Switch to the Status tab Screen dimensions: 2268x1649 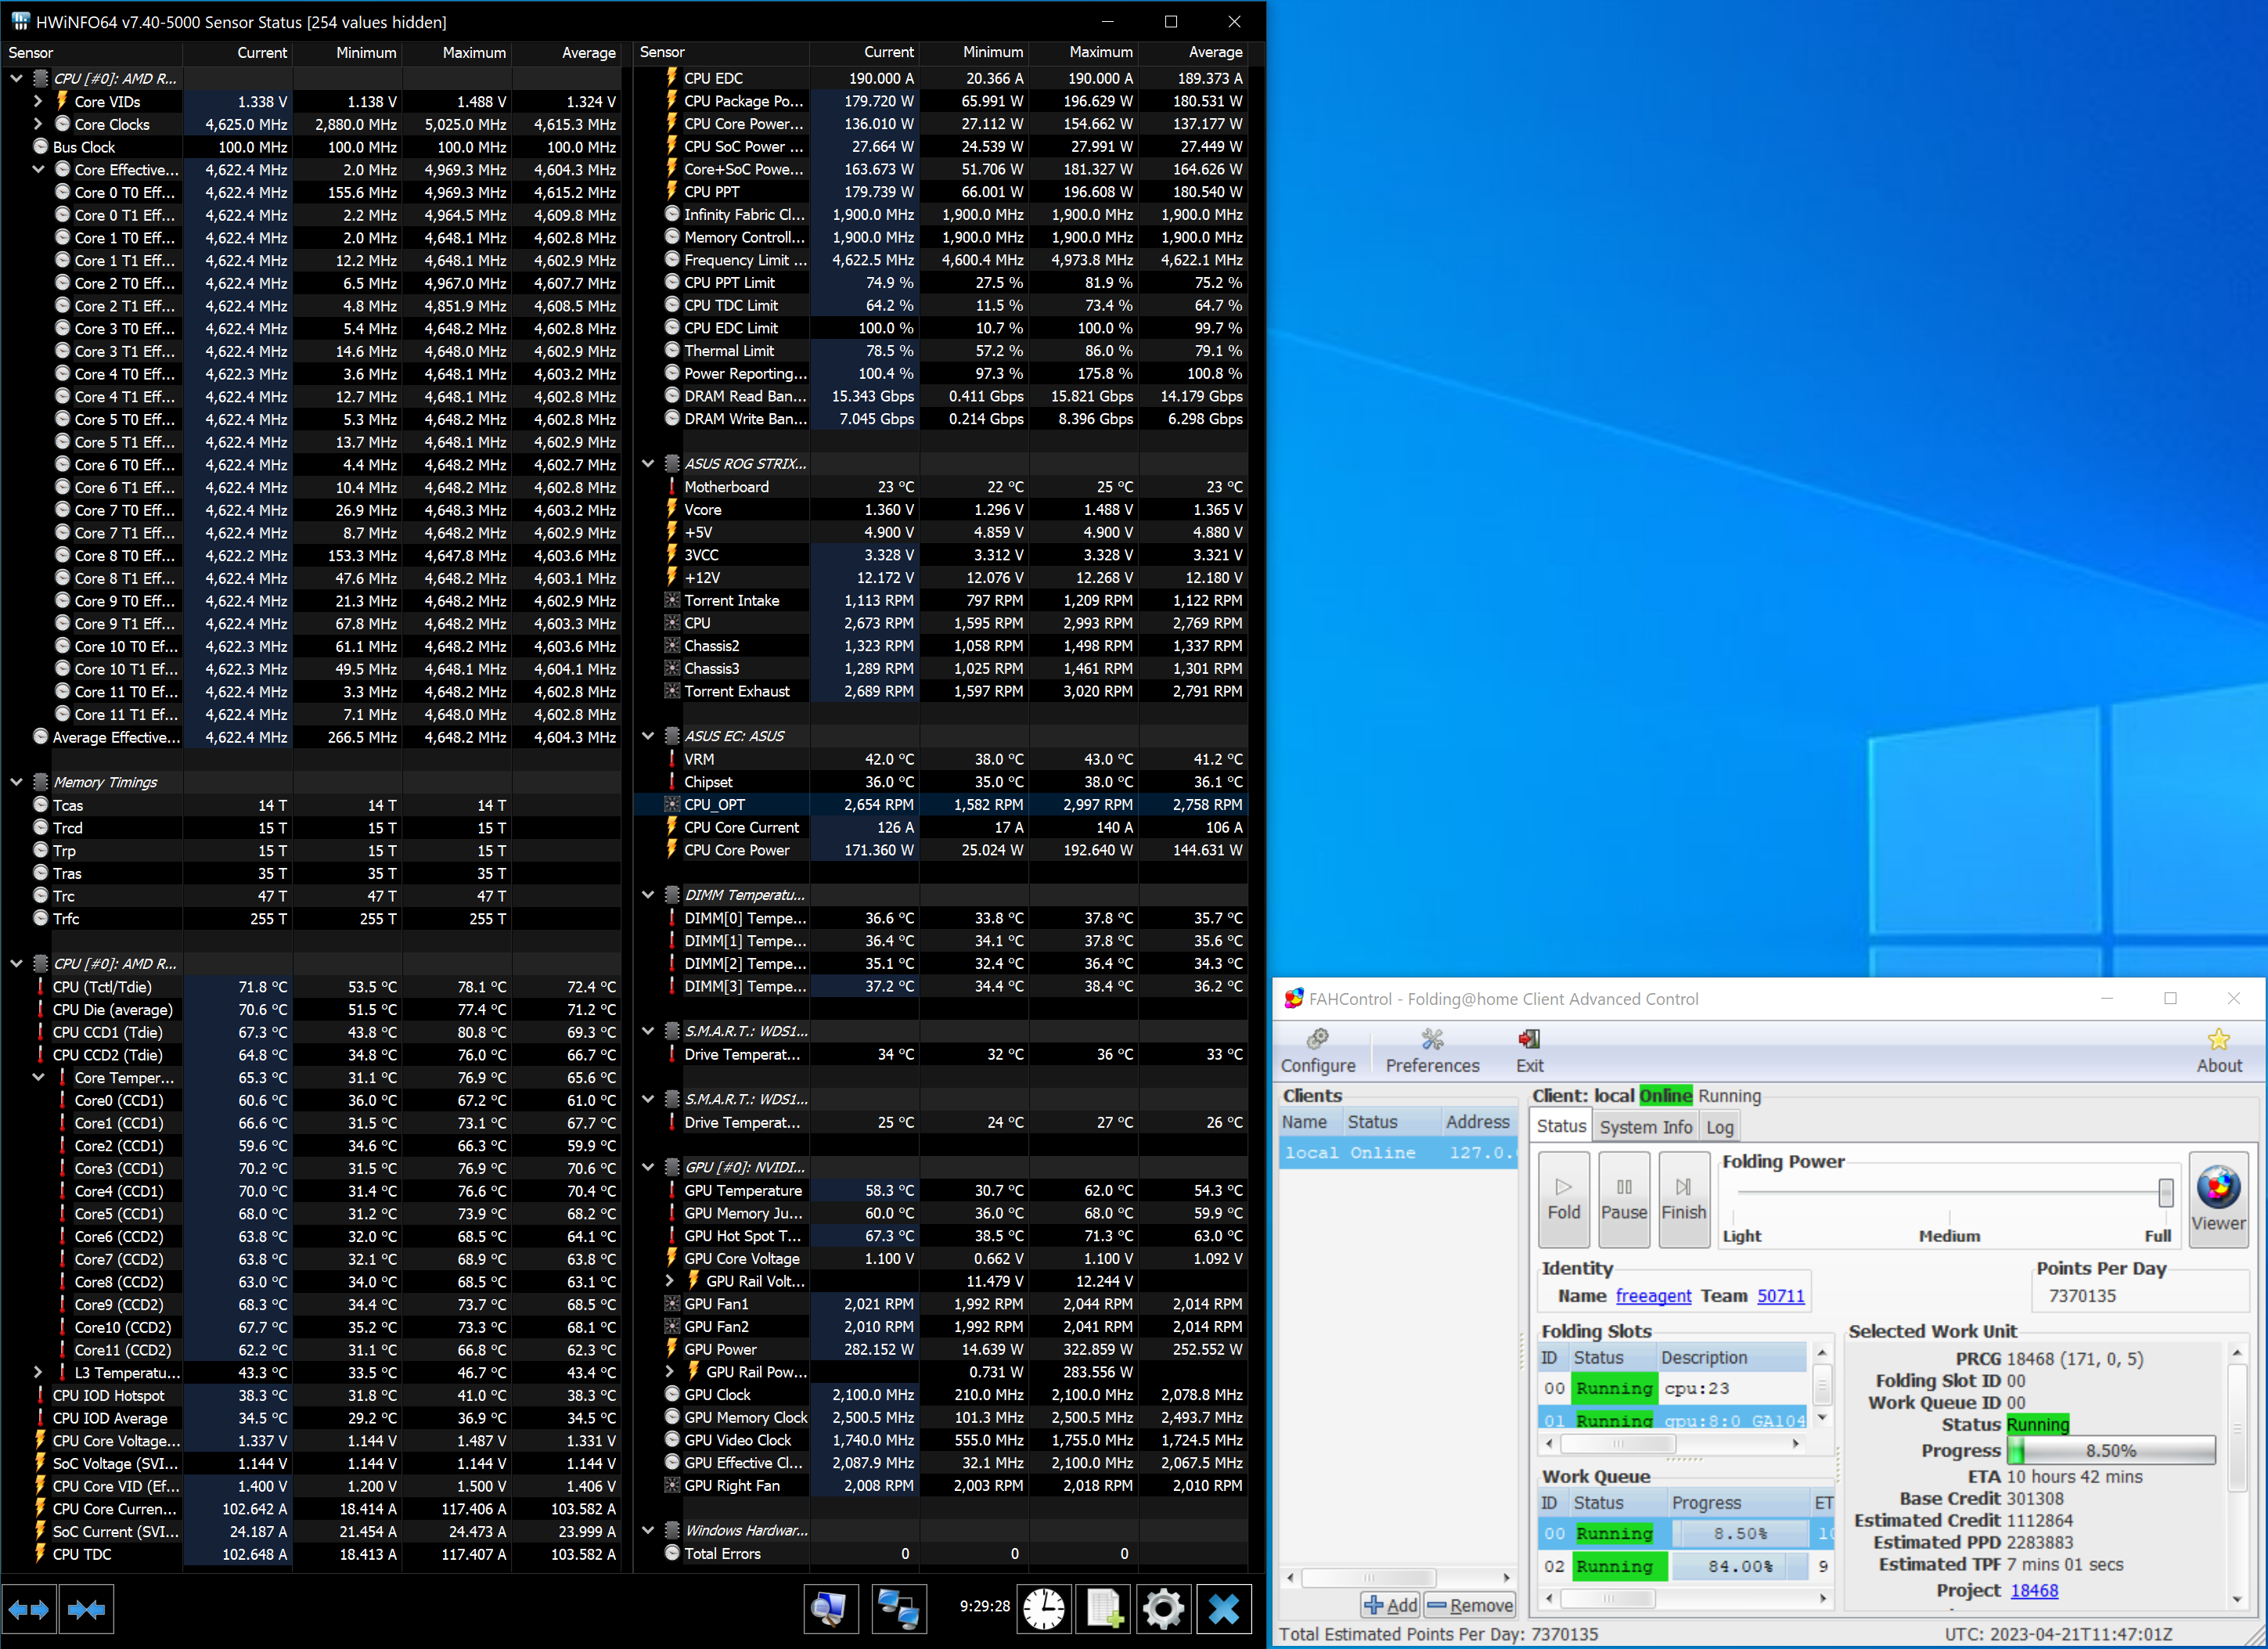pyautogui.click(x=1561, y=1126)
